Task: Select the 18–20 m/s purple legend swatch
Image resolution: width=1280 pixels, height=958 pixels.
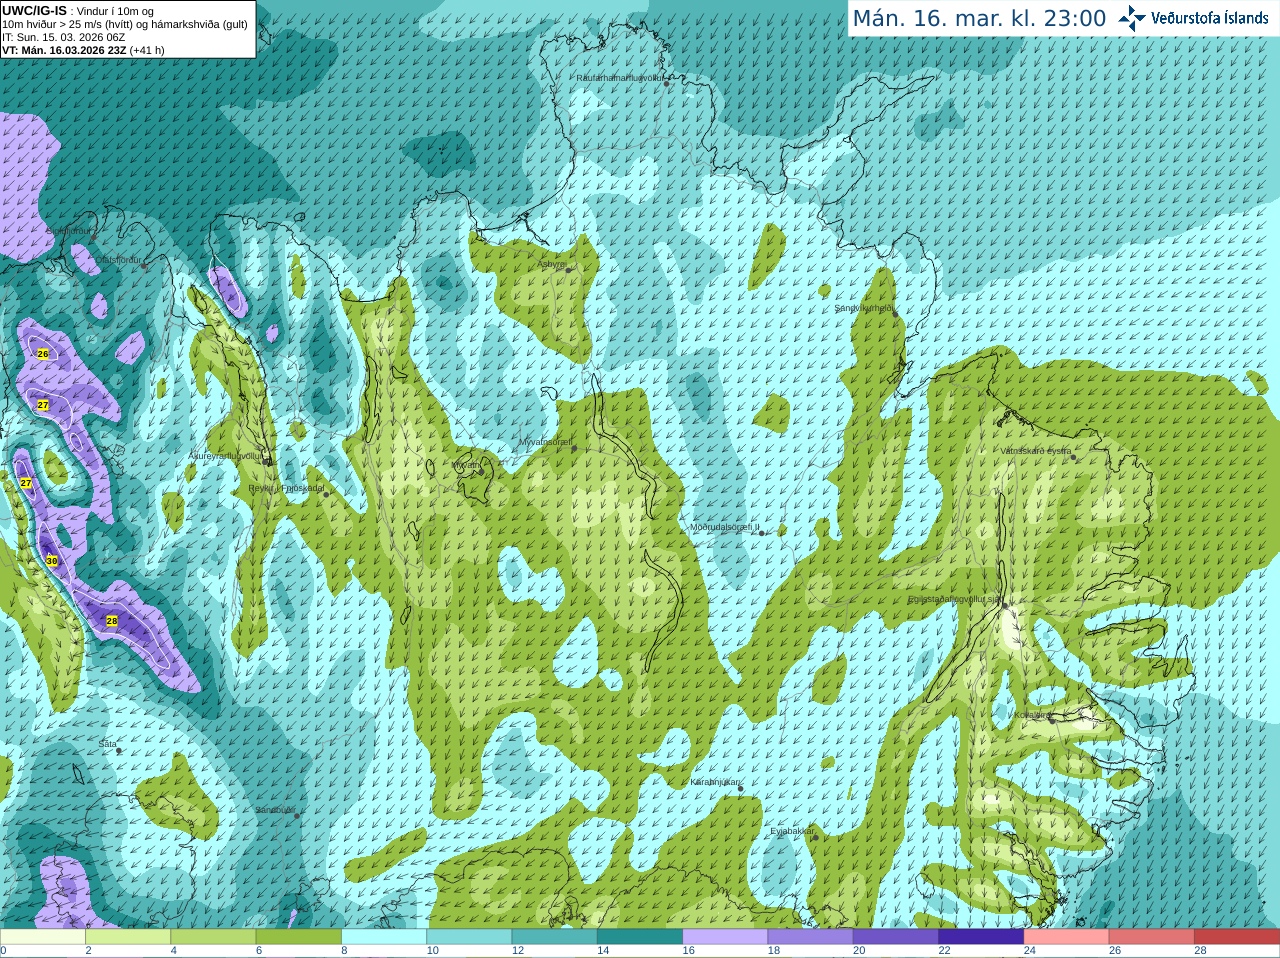Action: 811,937
